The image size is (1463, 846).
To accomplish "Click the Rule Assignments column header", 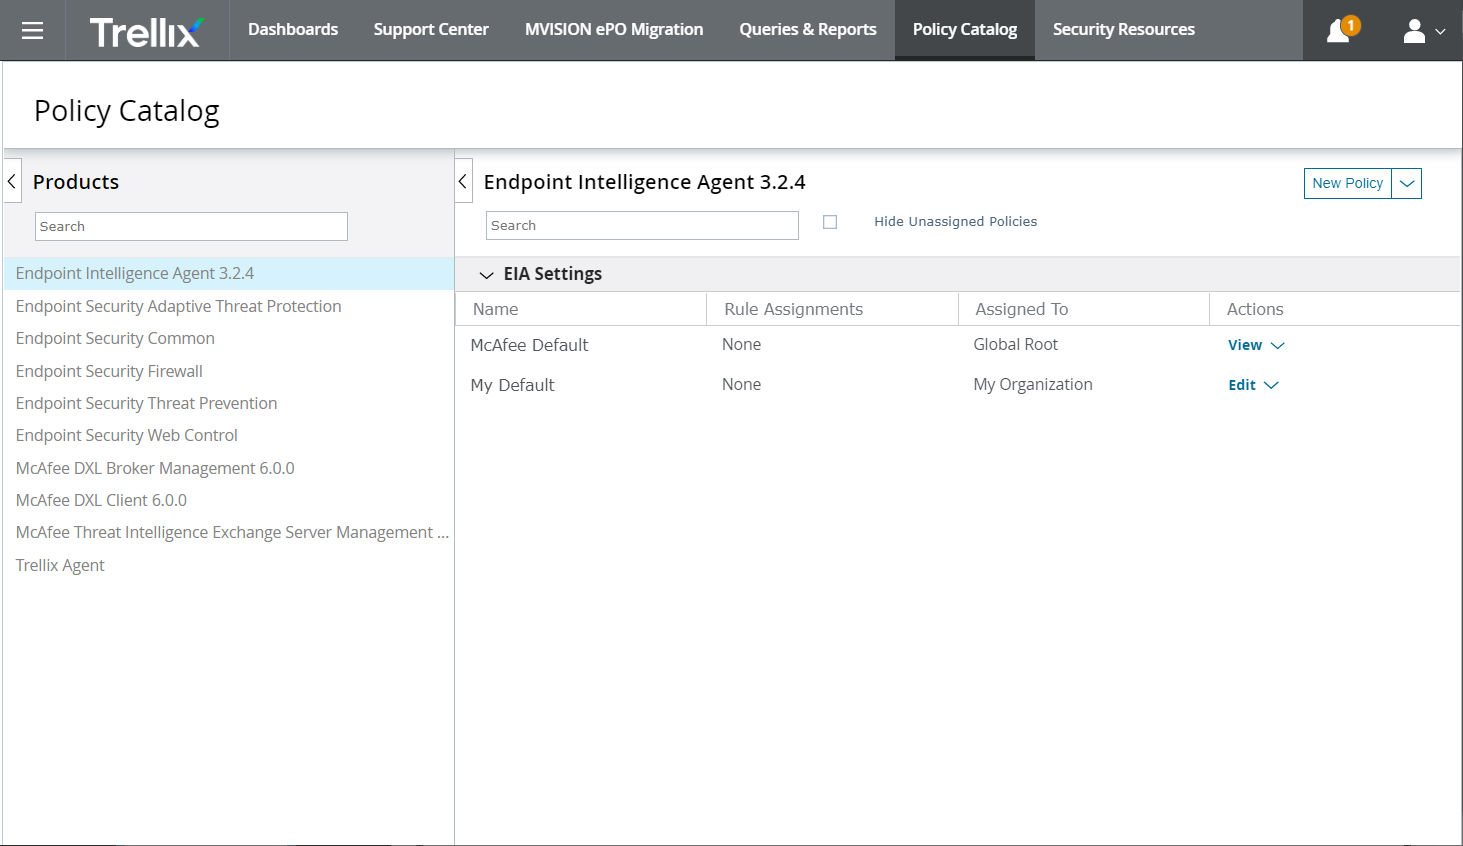I will click(832, 309).
